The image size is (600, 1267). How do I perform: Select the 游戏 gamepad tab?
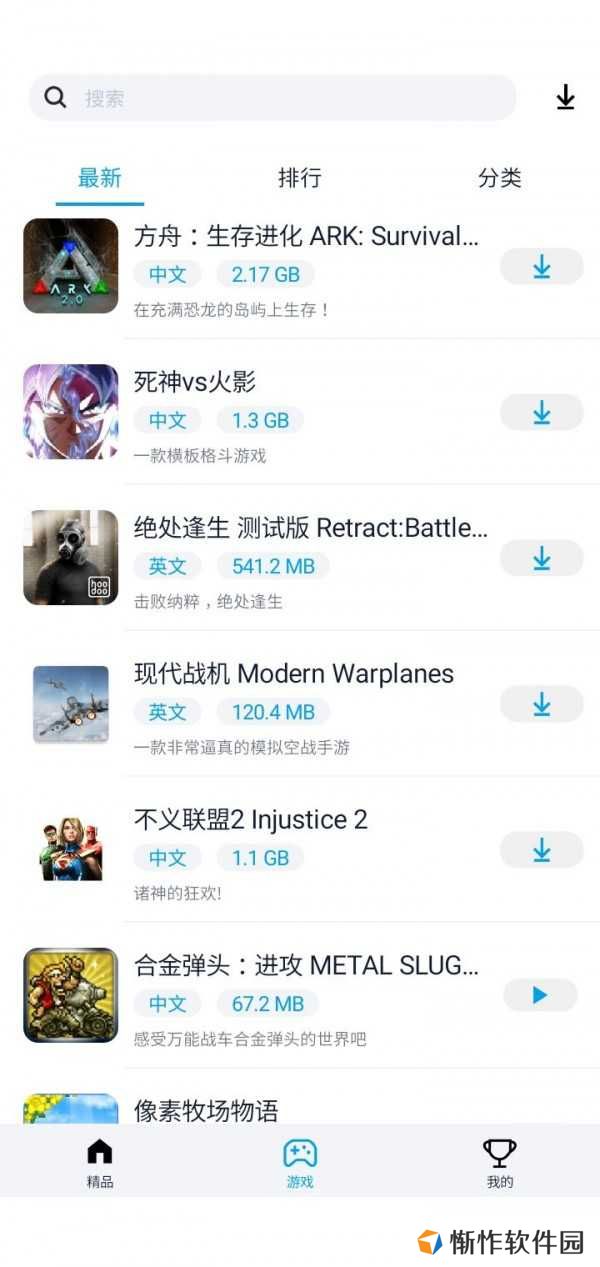(x=300, y=1163)
